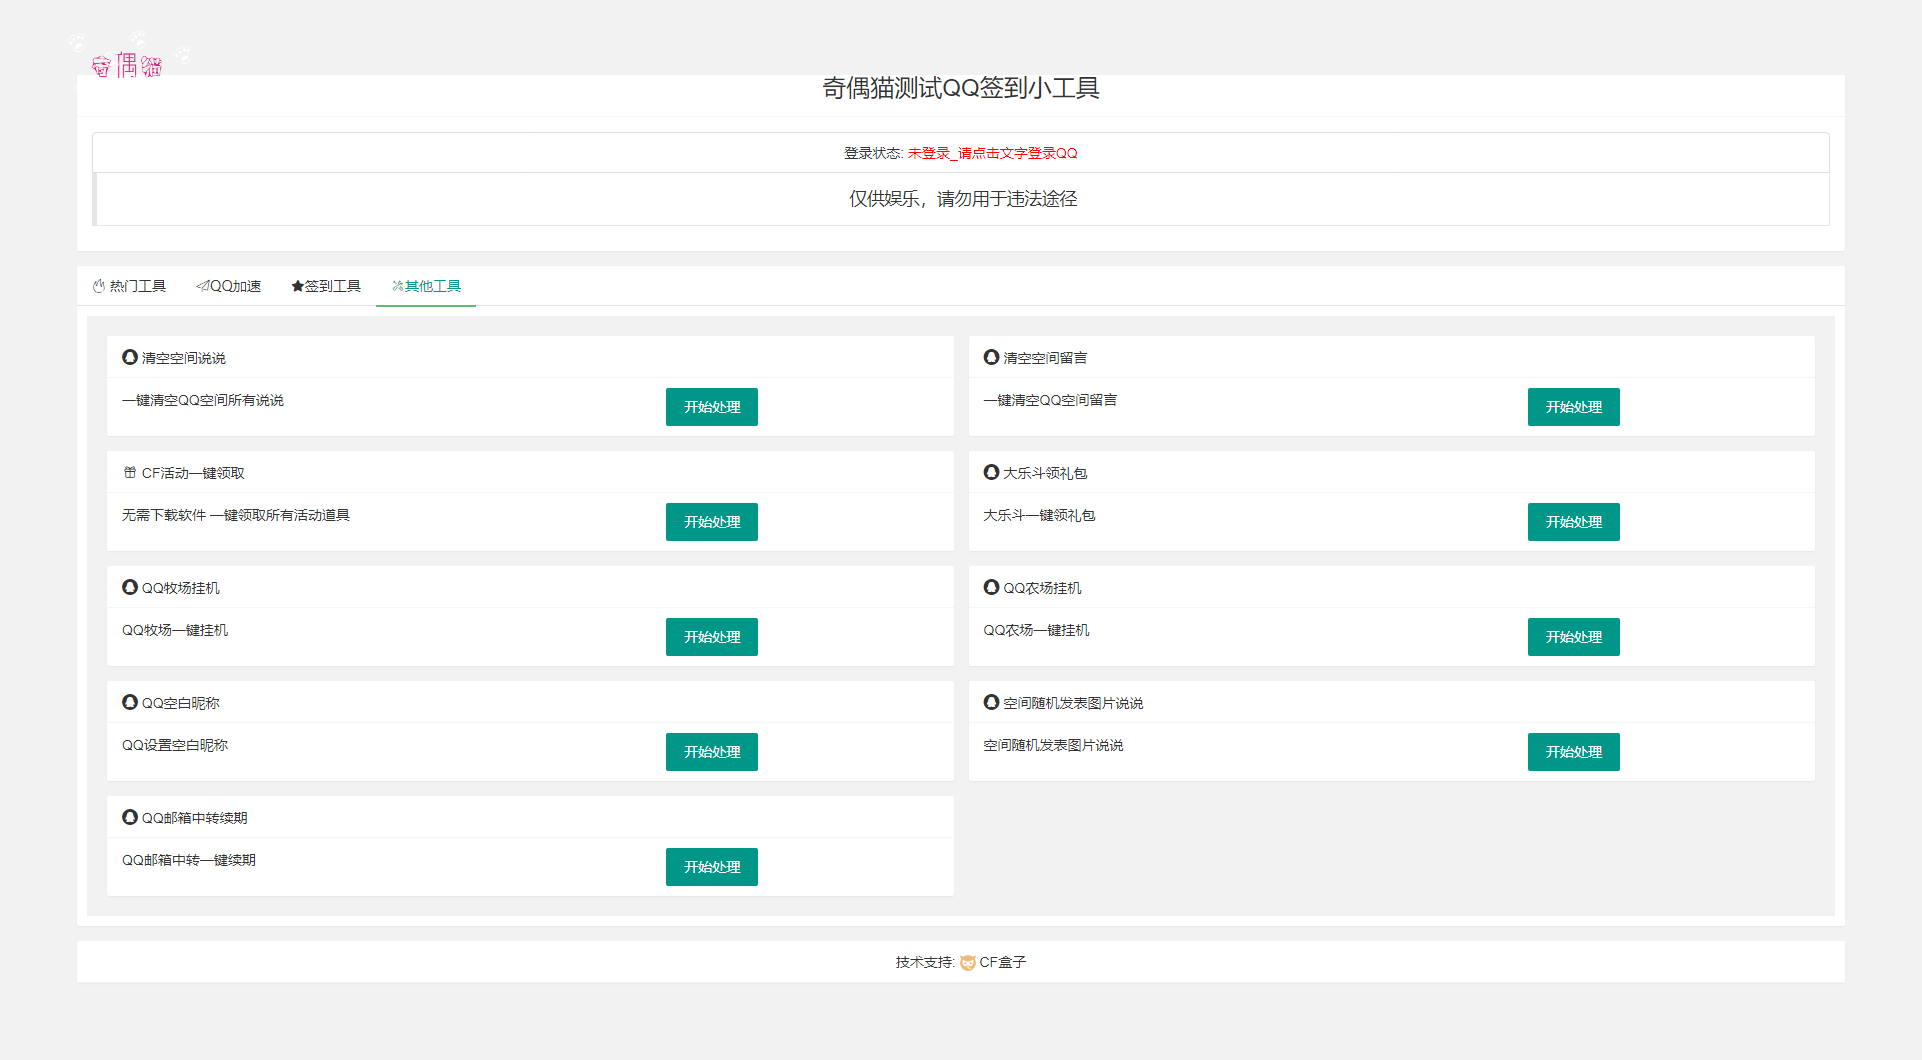Click the 大乐斗领礼包 card title

pyautogui.click(x=1045, y=473)
